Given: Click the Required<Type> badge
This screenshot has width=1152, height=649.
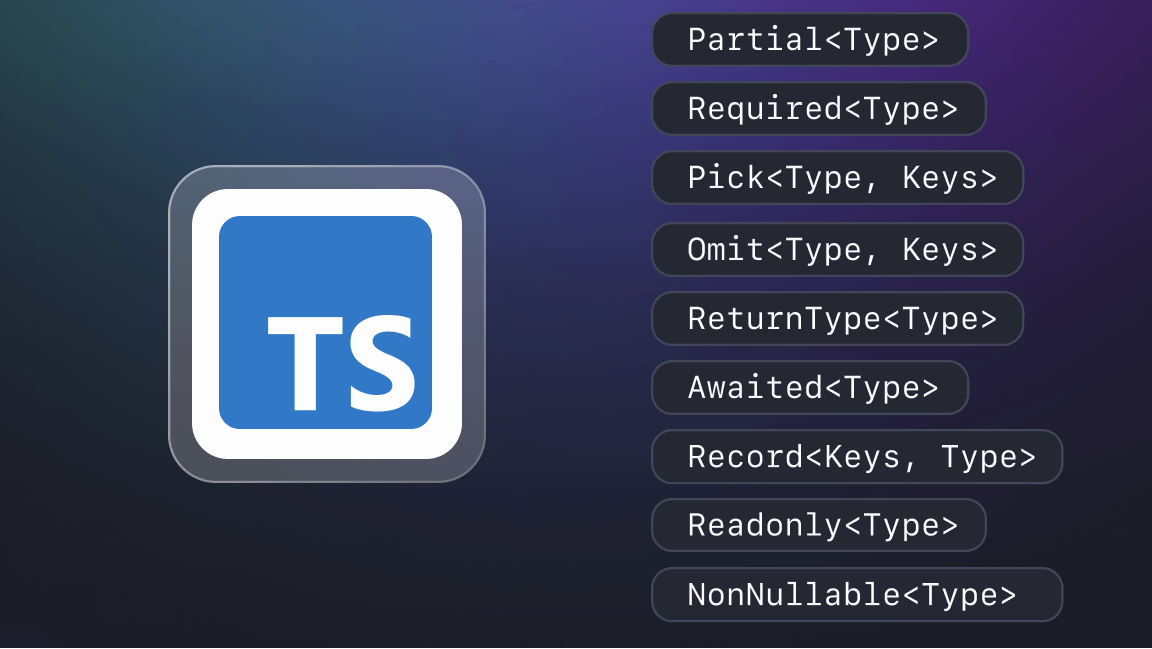Looking at the screenshot, I should click(818, 109).
